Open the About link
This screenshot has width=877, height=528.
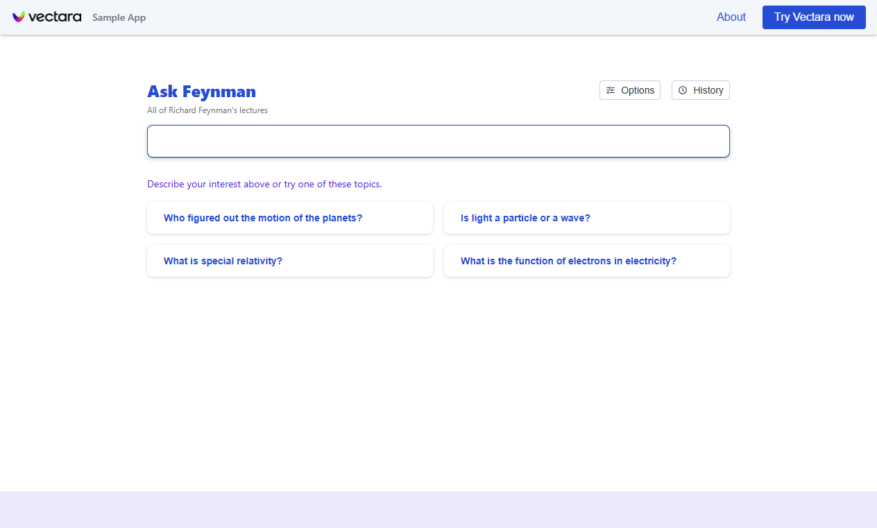731,17
